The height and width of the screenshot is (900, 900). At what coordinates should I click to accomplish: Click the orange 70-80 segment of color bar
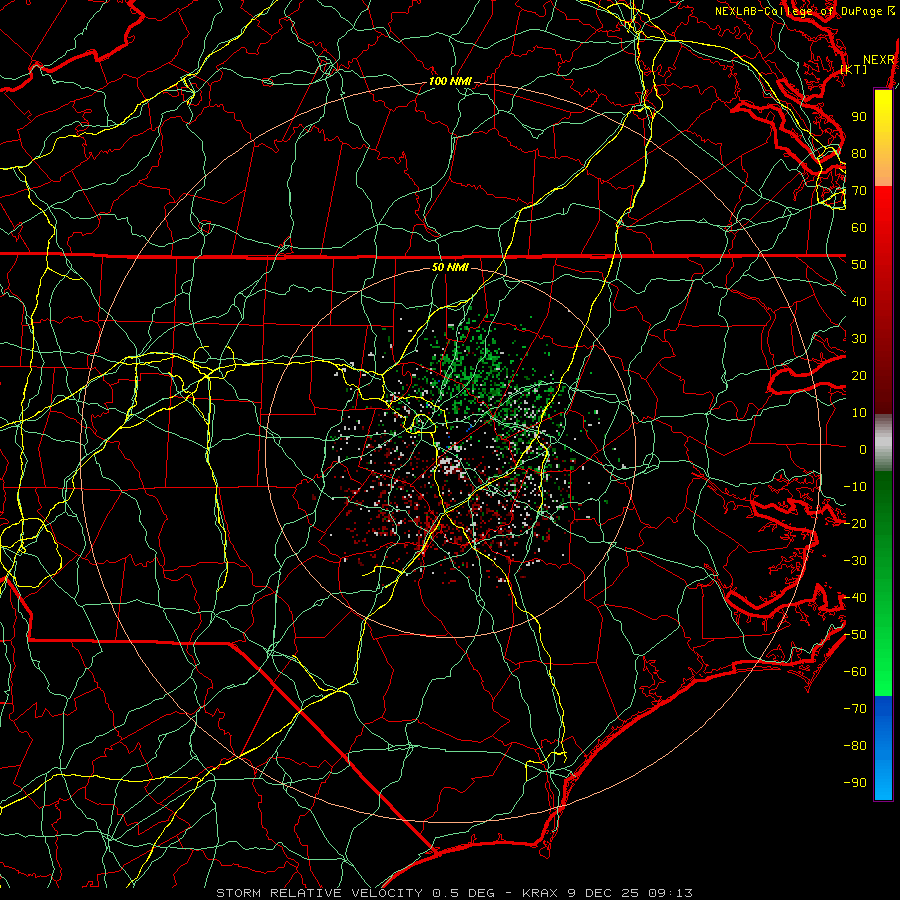[883, 169]
